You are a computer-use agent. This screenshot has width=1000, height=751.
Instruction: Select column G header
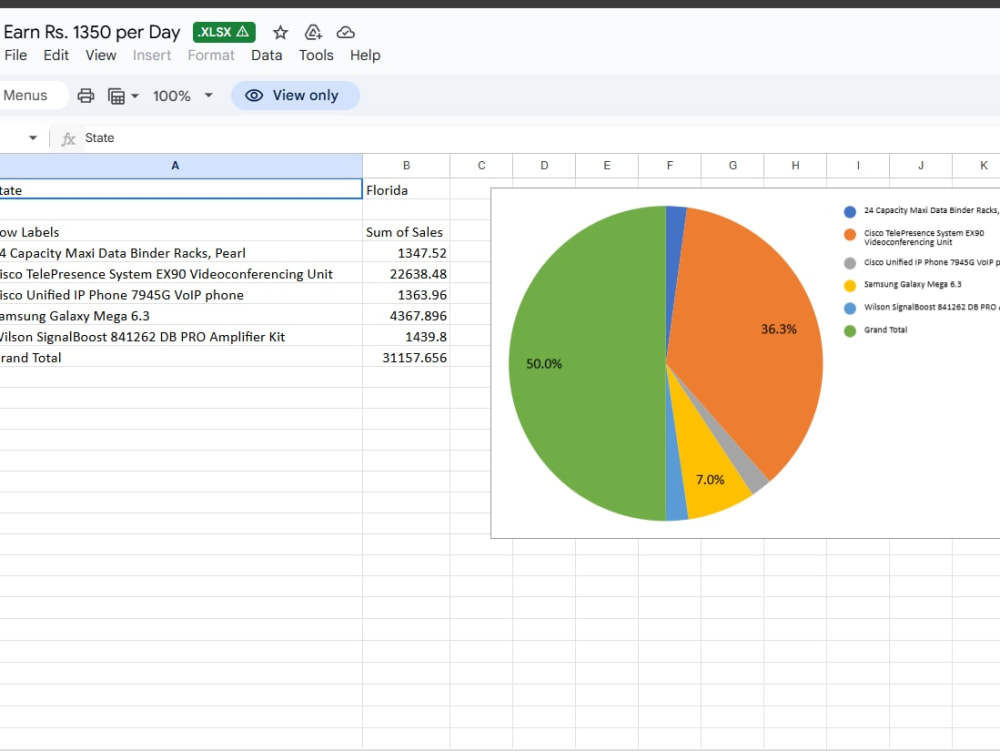733,166
